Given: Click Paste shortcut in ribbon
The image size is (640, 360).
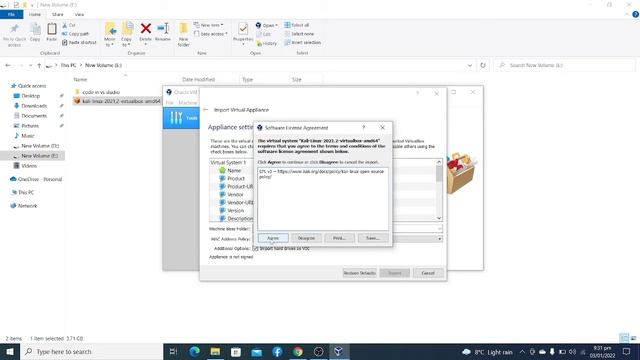Looking at the screenshot, I should pos(80,42).
